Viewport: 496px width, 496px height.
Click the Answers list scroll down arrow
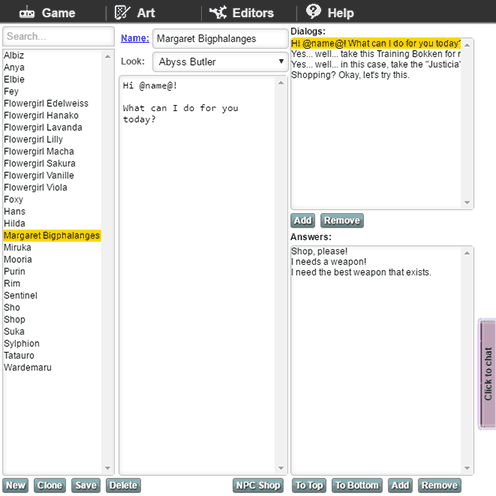click(467, 468)
